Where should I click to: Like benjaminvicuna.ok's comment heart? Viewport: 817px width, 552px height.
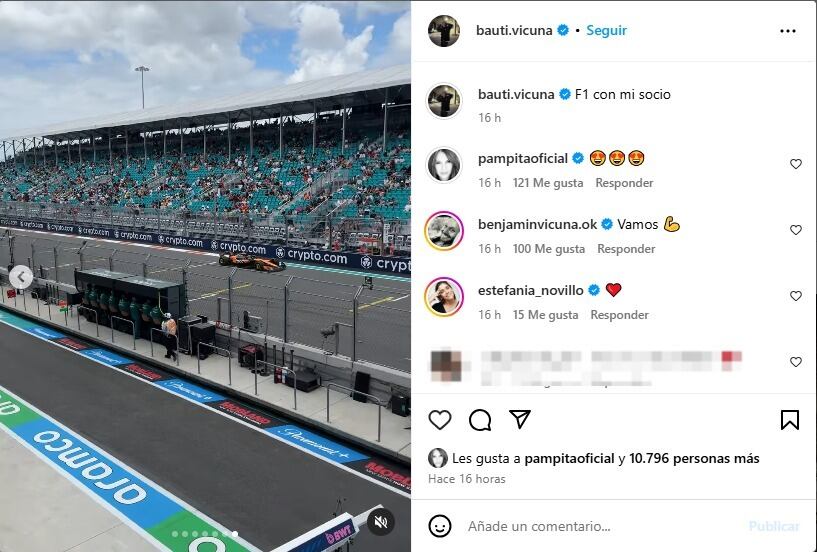coord(796,230)
